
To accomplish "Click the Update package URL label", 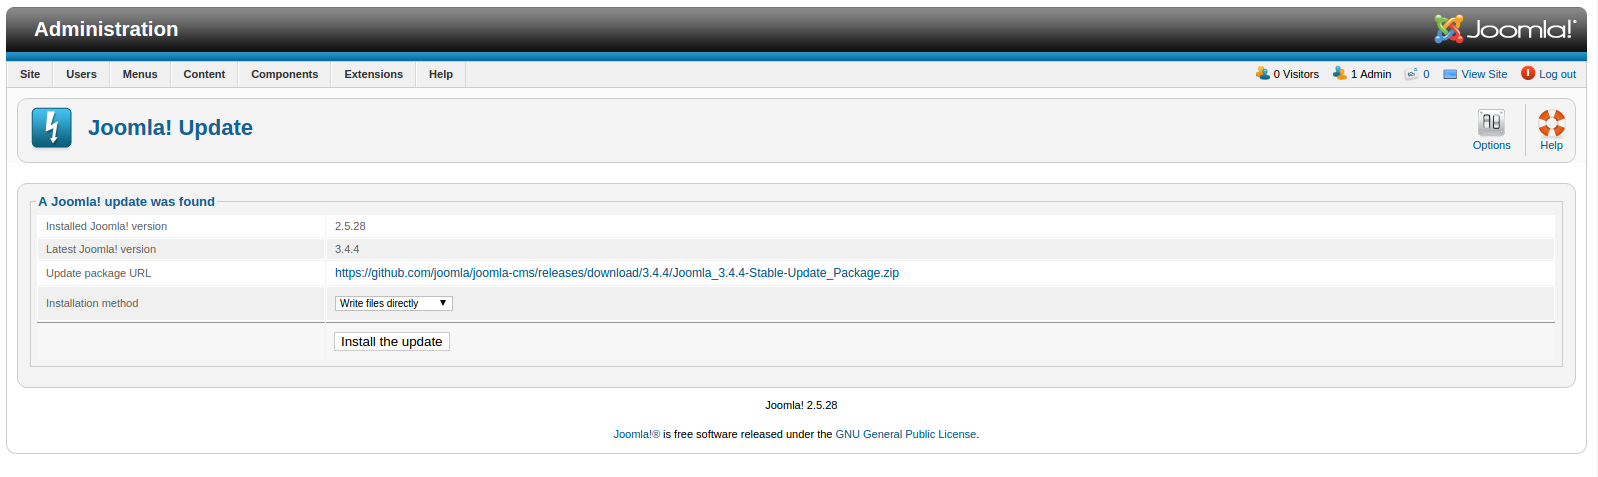I will tap(98, 273).
